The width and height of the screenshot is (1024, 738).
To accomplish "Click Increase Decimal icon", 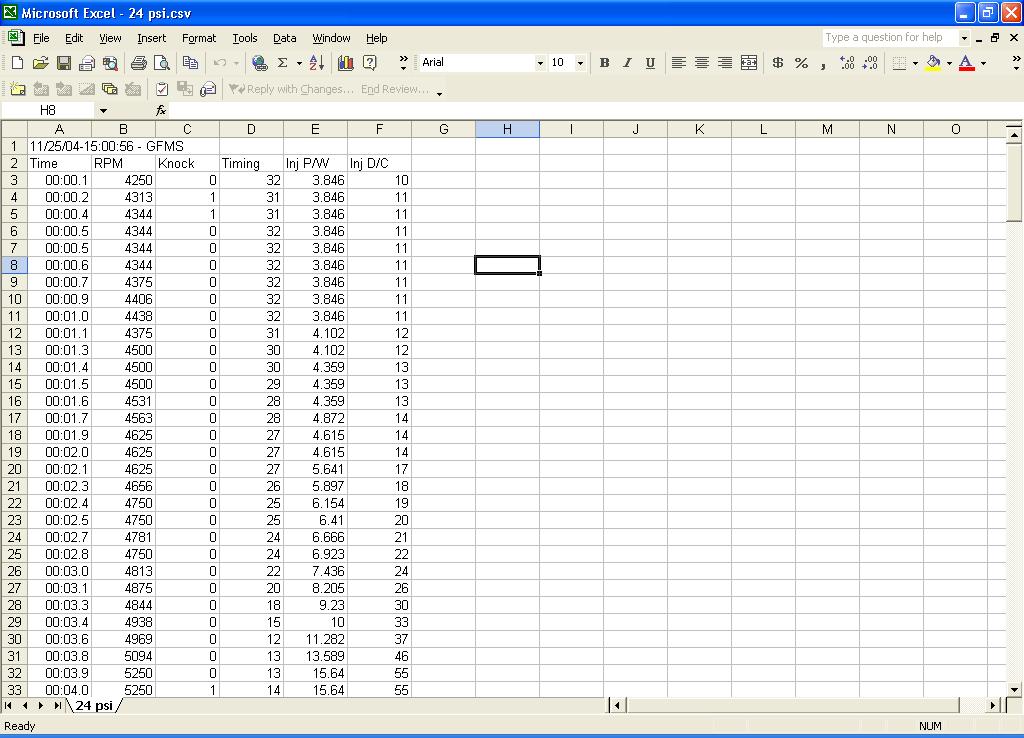I will (x=847, y=63).
